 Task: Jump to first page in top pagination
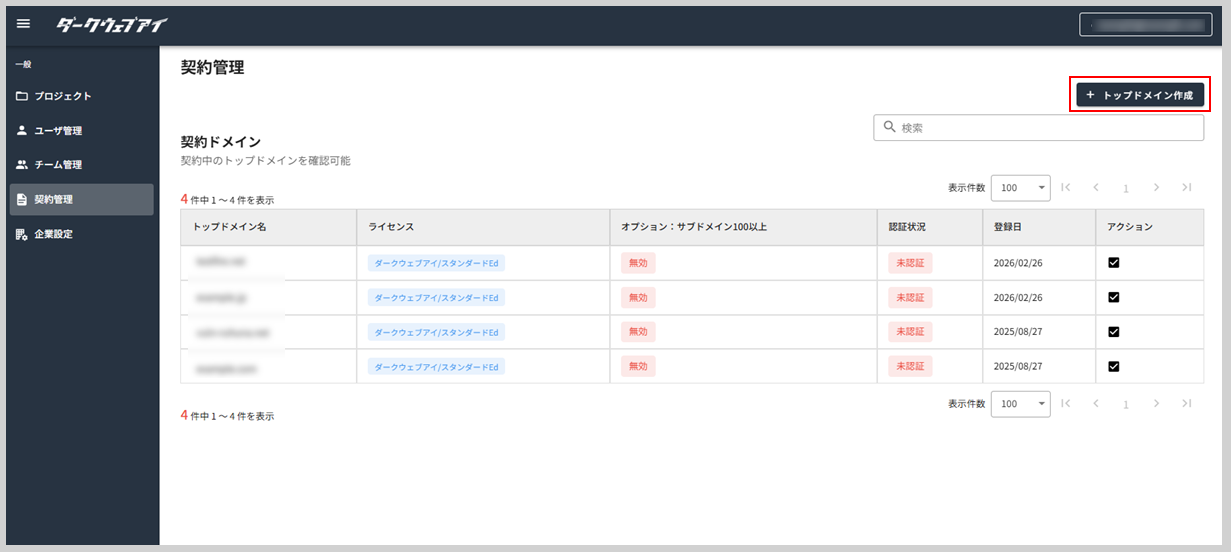click(x=1066, y=187)
